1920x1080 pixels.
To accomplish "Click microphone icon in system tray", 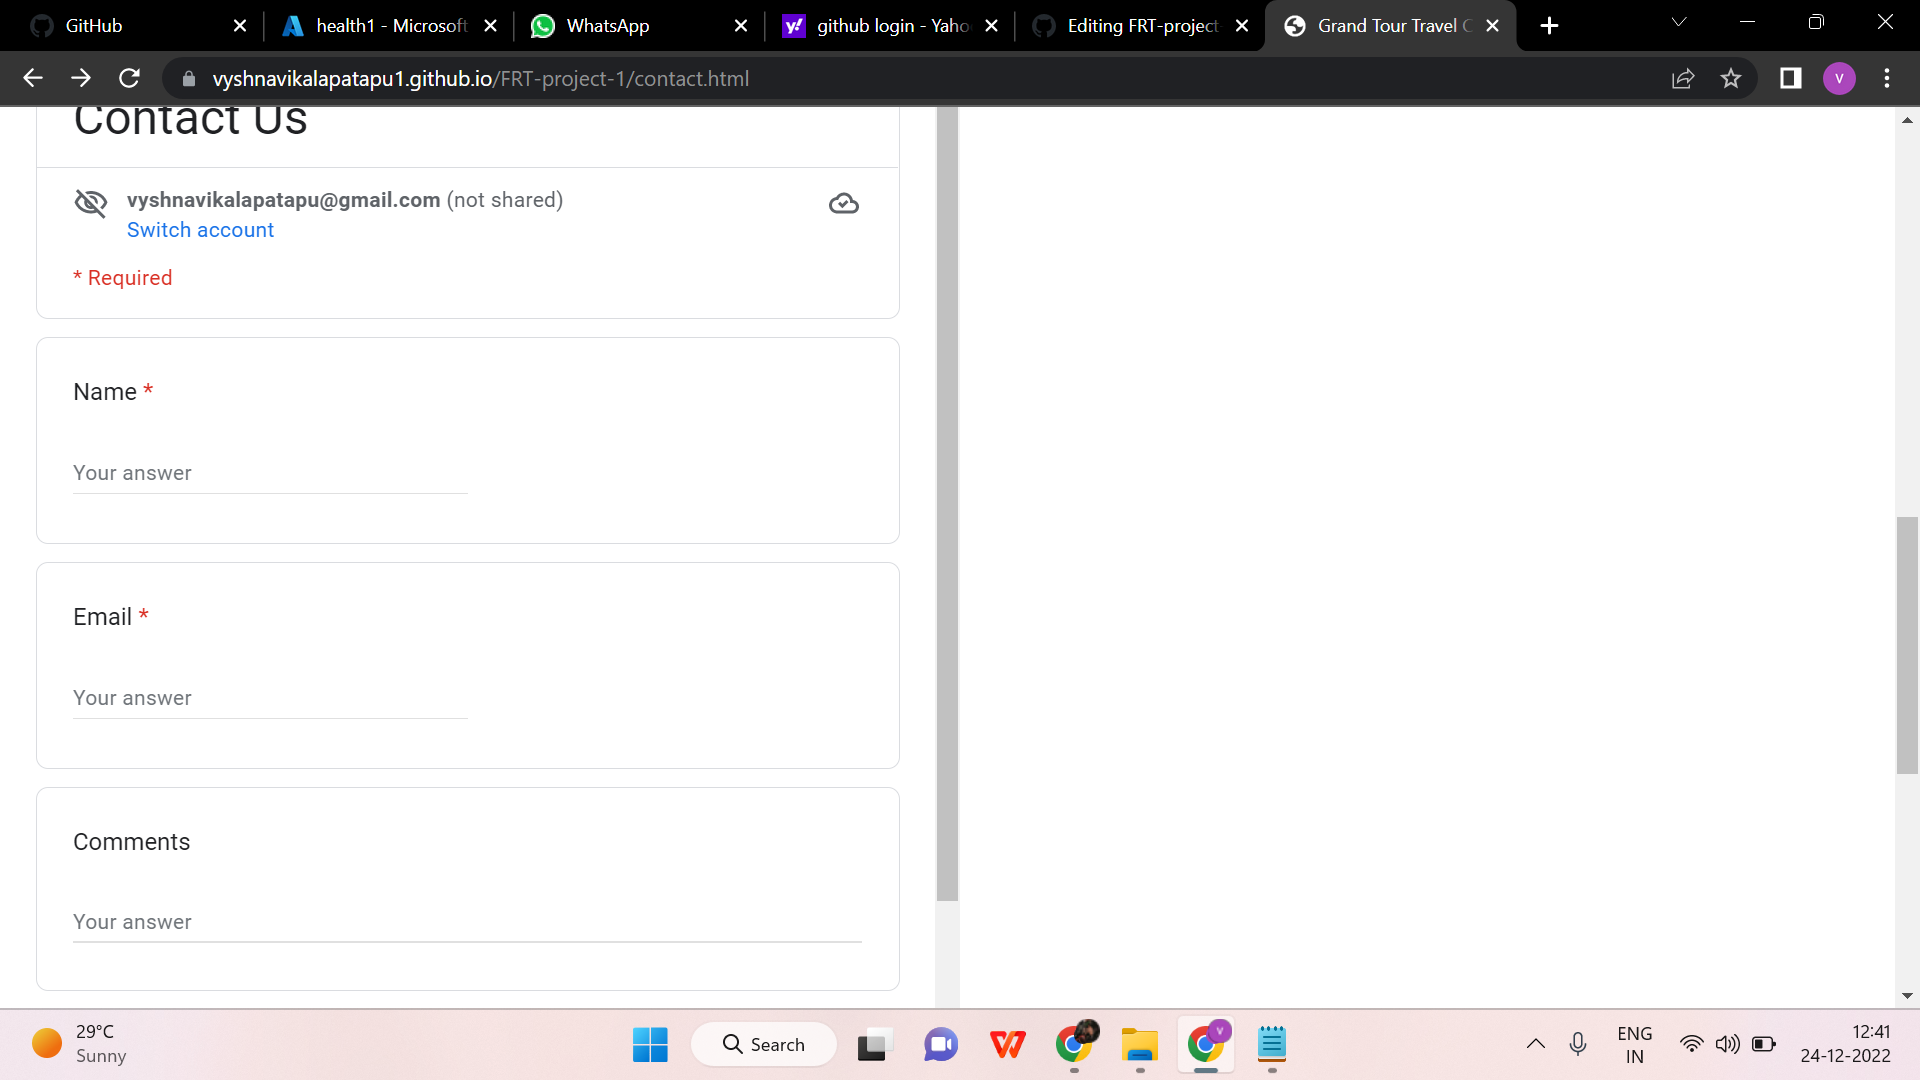I will click(1578, 1044).
